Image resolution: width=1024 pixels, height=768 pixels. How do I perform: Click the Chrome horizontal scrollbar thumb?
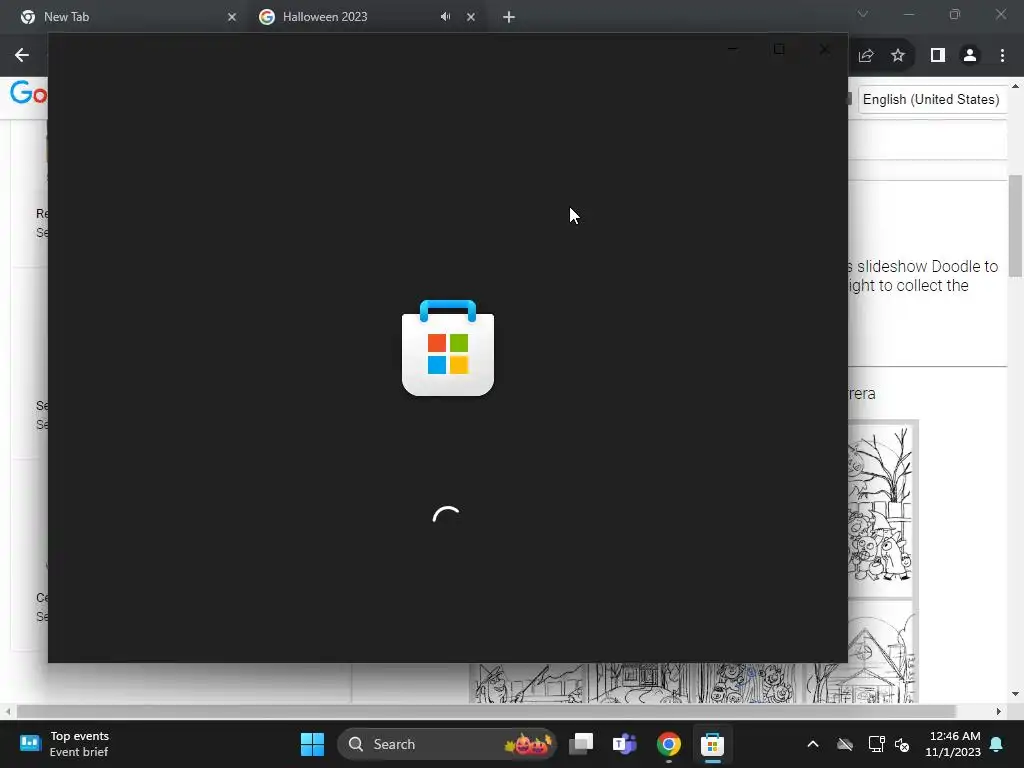pyautogui.click(x=487, y=711)
